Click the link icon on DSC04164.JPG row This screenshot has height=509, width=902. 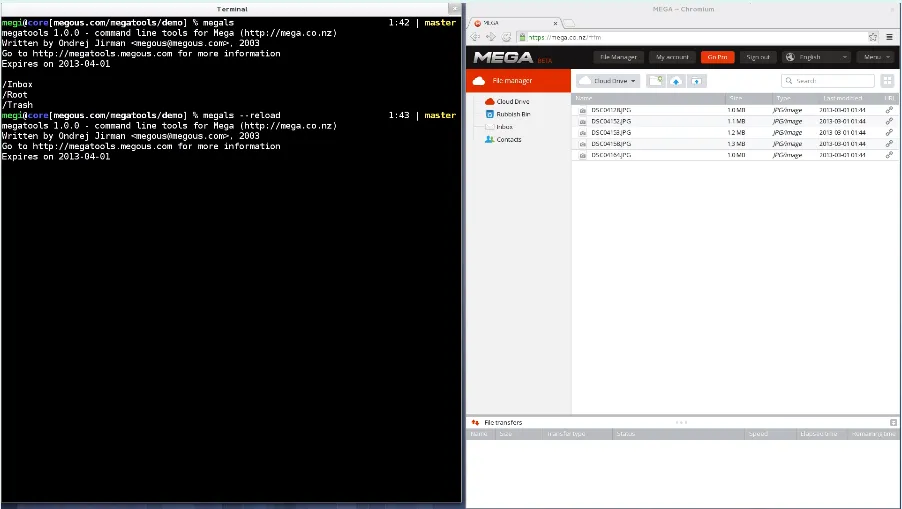tap(889, 155)
